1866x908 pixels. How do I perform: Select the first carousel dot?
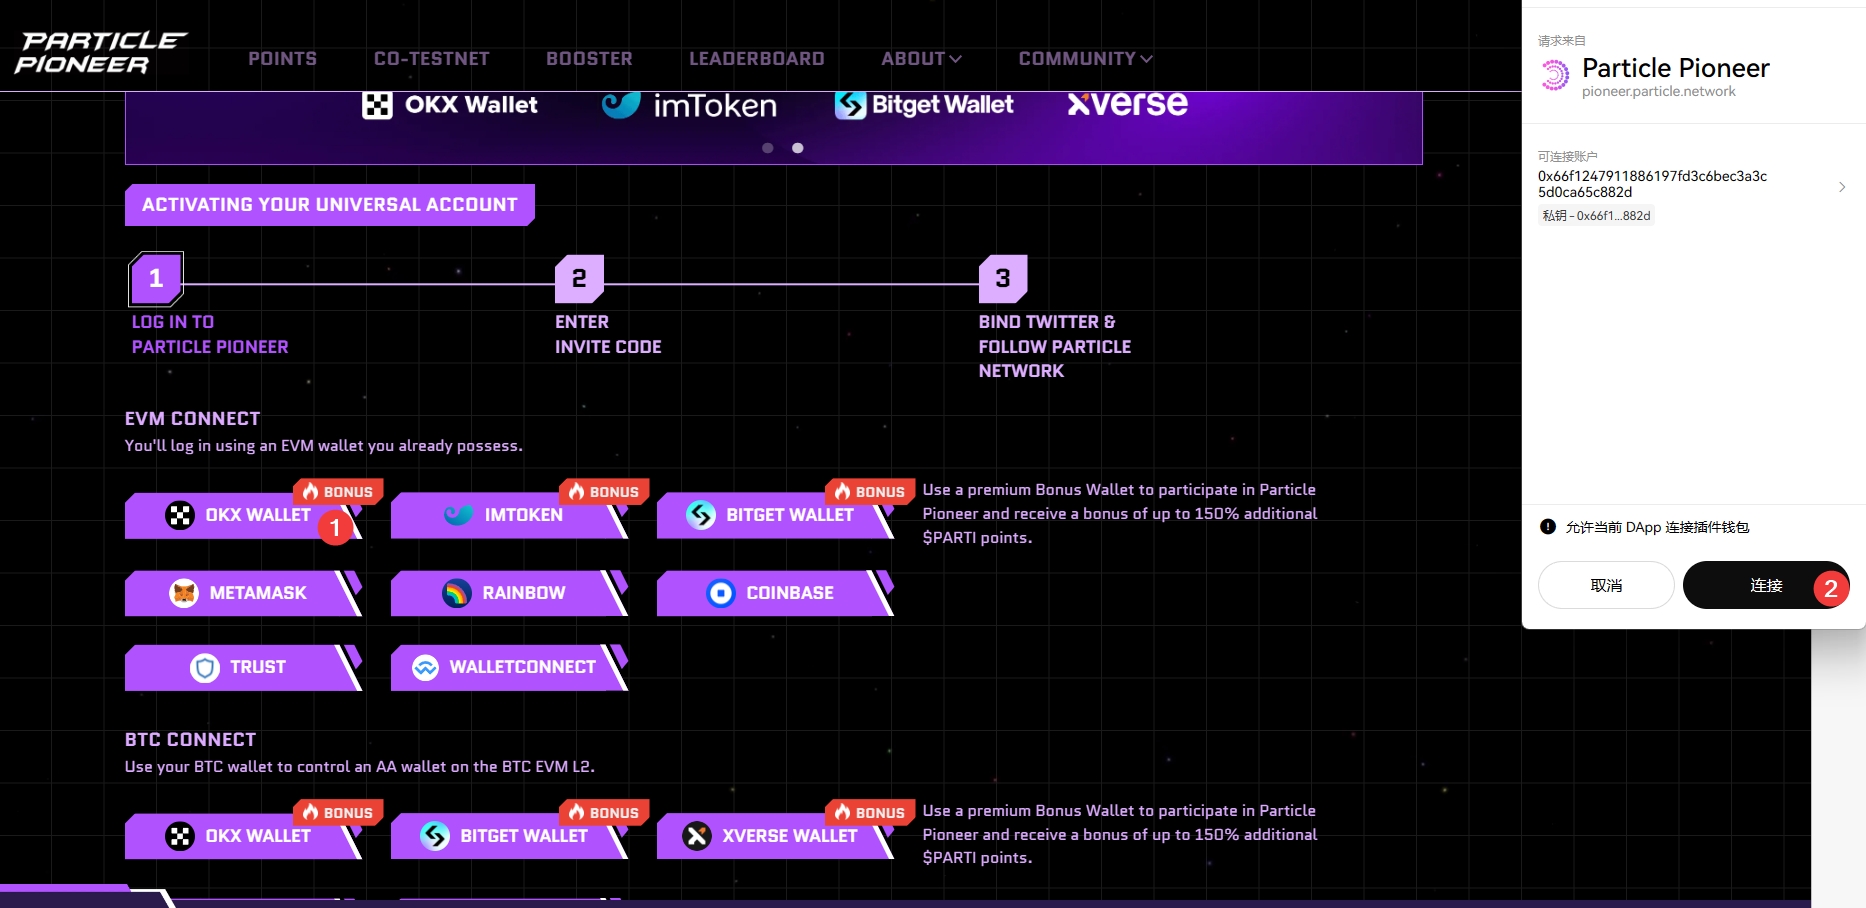click(x=768, y=148)
